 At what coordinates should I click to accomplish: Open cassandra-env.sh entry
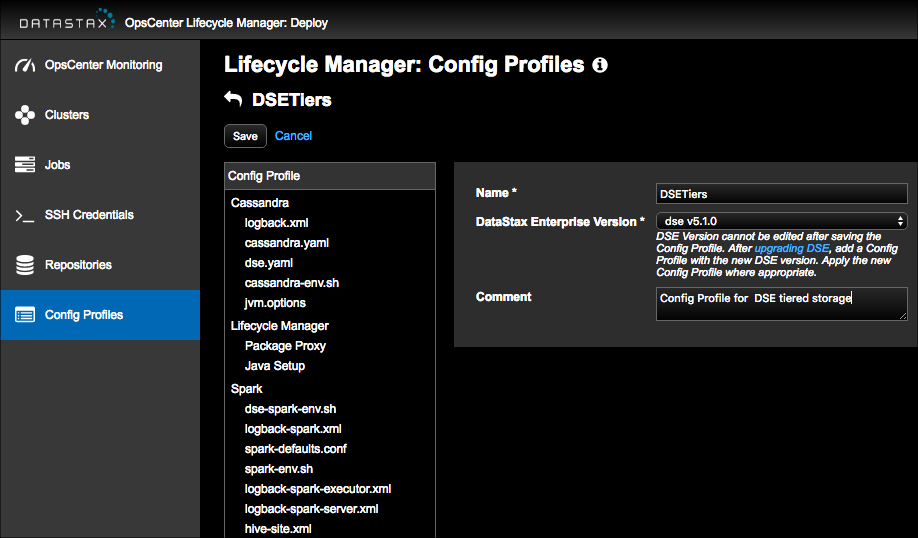tap(292, 283)
